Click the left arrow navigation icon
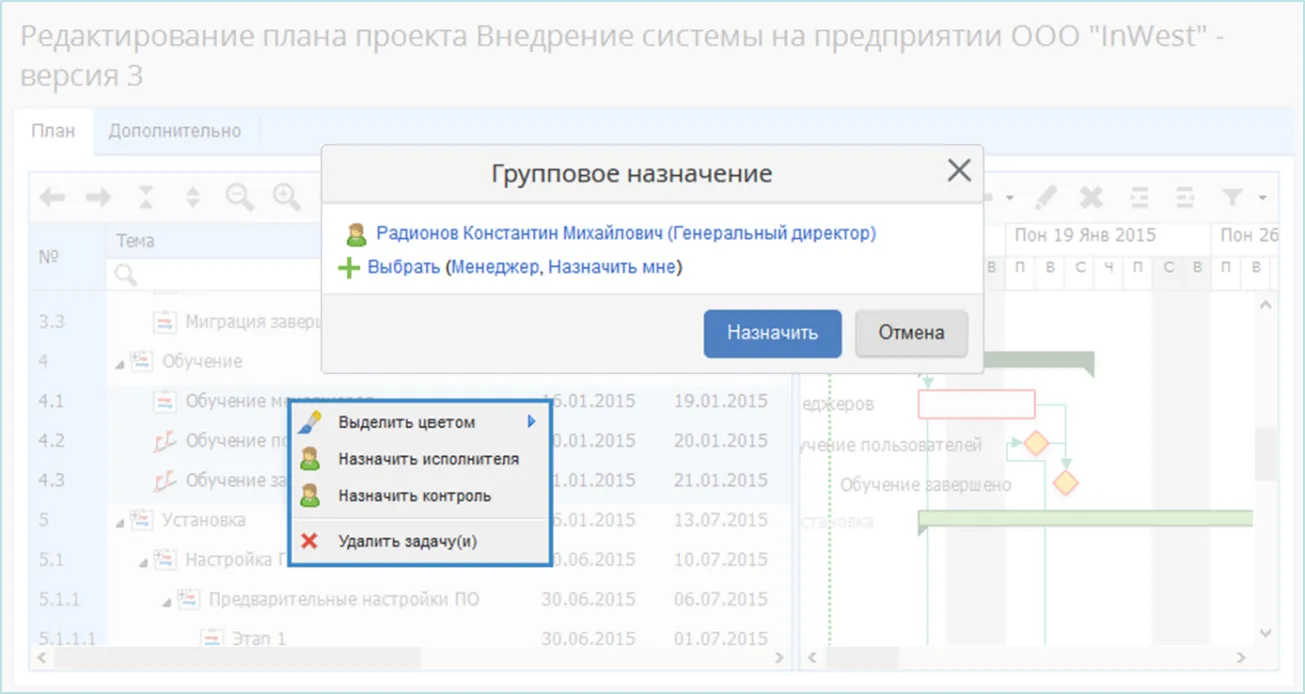Viewport: 1305px width, 694px height. tap(52, 197)
